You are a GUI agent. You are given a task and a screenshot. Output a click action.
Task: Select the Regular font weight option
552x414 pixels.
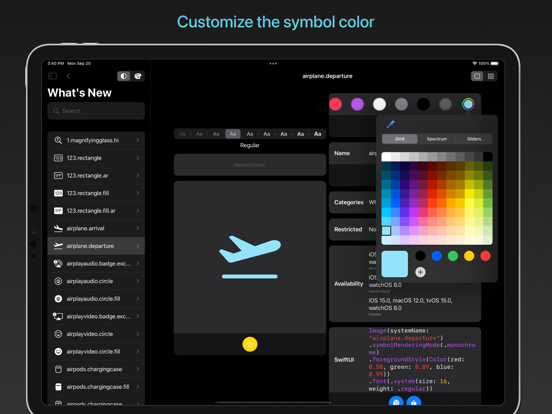[233, 134]
